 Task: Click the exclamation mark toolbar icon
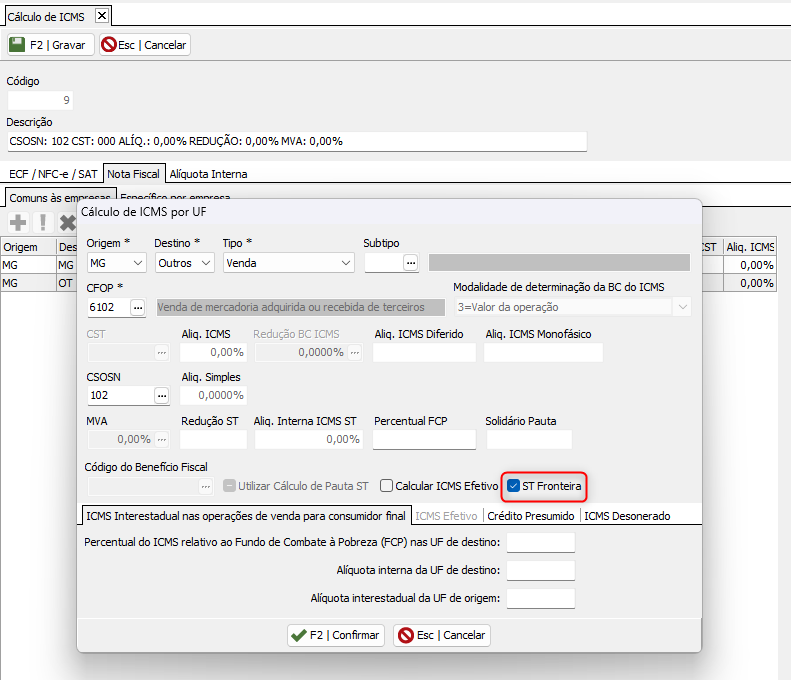[43, 222]
